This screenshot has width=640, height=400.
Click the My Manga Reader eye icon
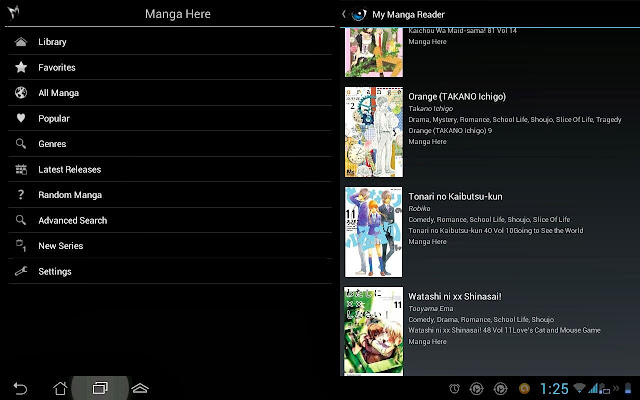pos(359,14)
